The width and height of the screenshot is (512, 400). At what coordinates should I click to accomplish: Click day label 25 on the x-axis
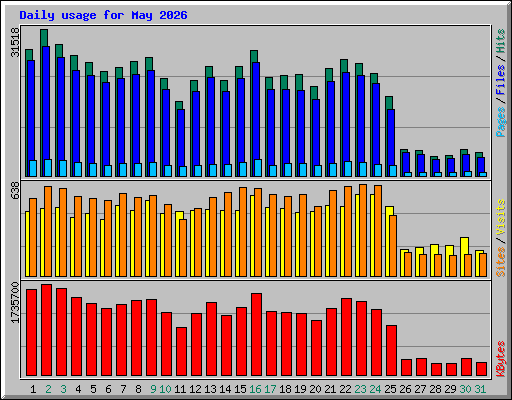[390, 389]
